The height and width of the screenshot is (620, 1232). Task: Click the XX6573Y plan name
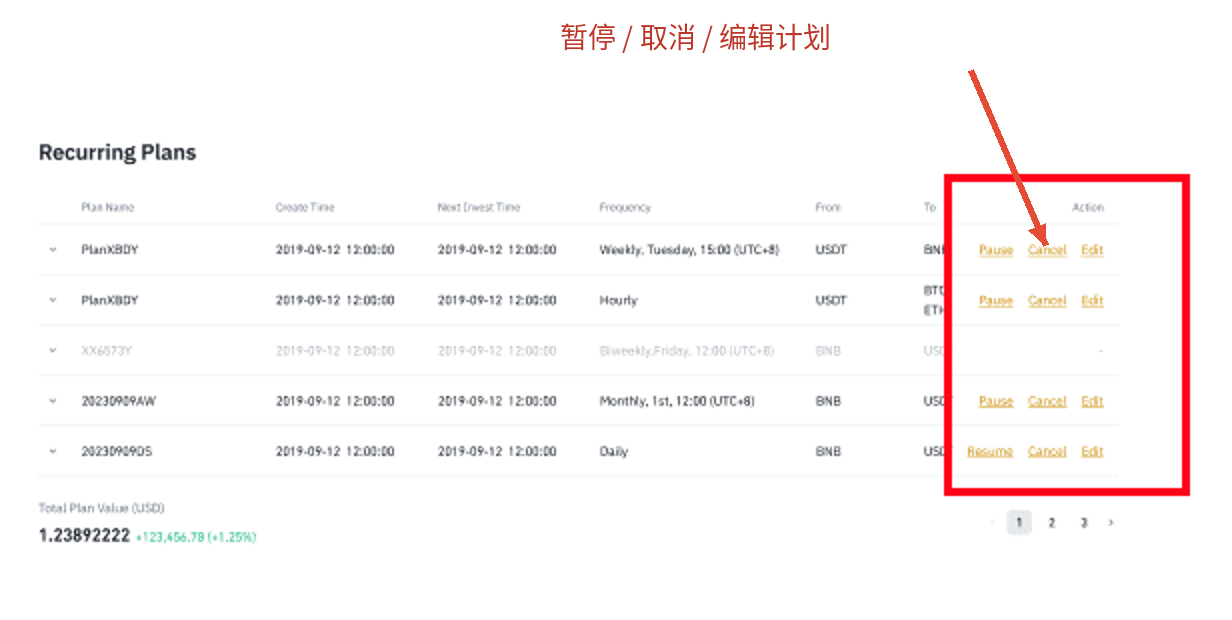pos(108,350)
